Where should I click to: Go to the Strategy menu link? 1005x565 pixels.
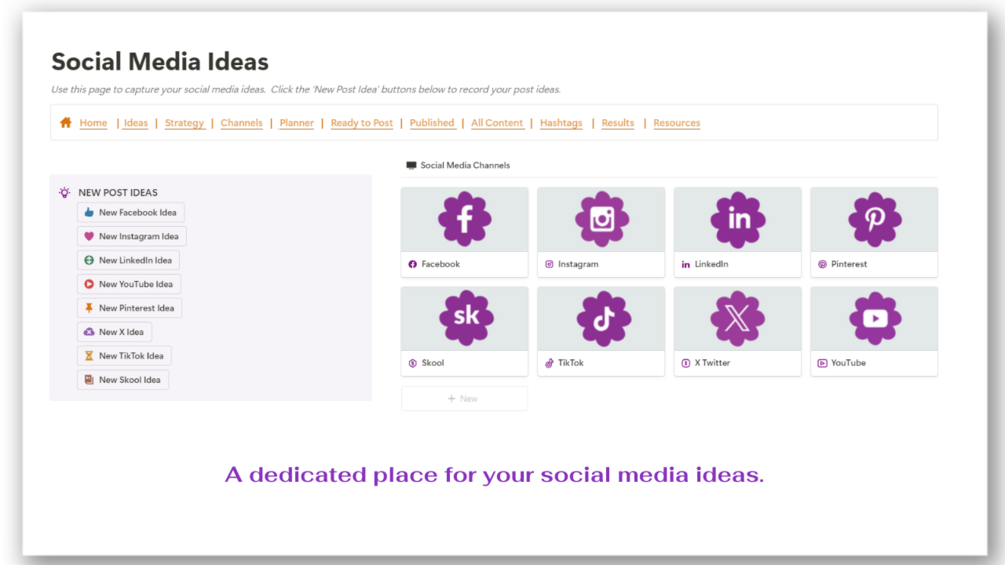[184, 123]
